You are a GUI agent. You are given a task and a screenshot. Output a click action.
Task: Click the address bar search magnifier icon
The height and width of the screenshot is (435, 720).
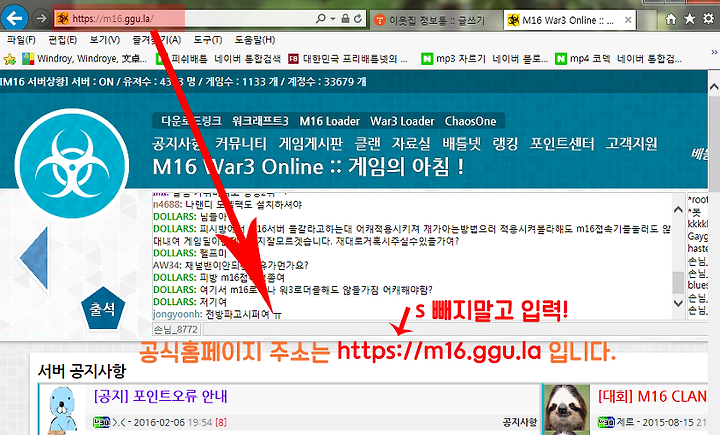pos(321,19)
